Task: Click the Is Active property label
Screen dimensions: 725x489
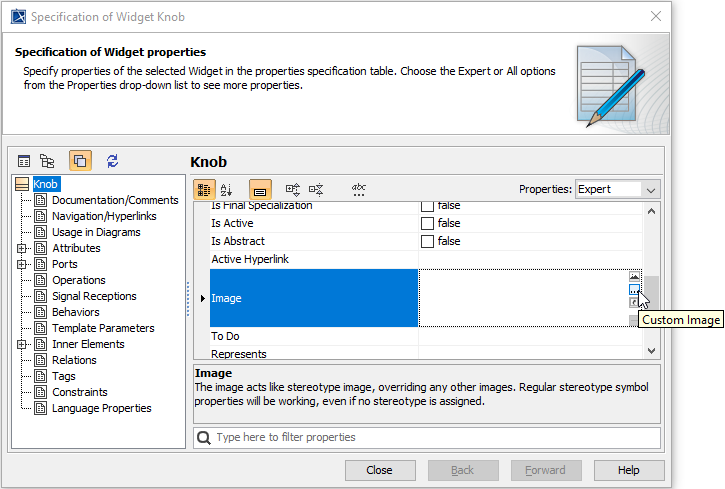Action: [232, 223]
